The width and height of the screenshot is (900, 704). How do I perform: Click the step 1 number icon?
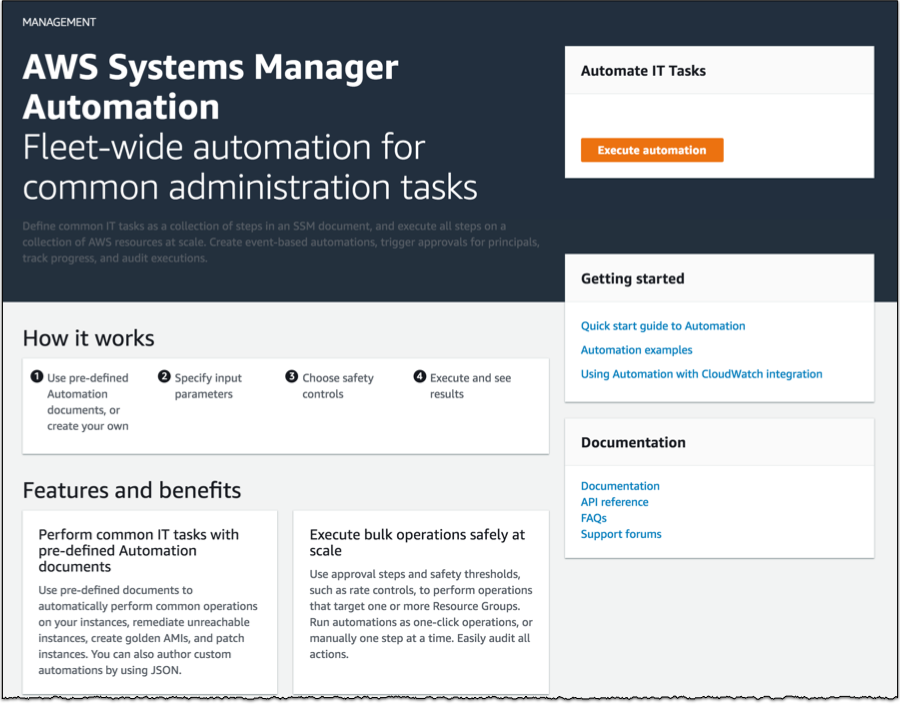37,377
